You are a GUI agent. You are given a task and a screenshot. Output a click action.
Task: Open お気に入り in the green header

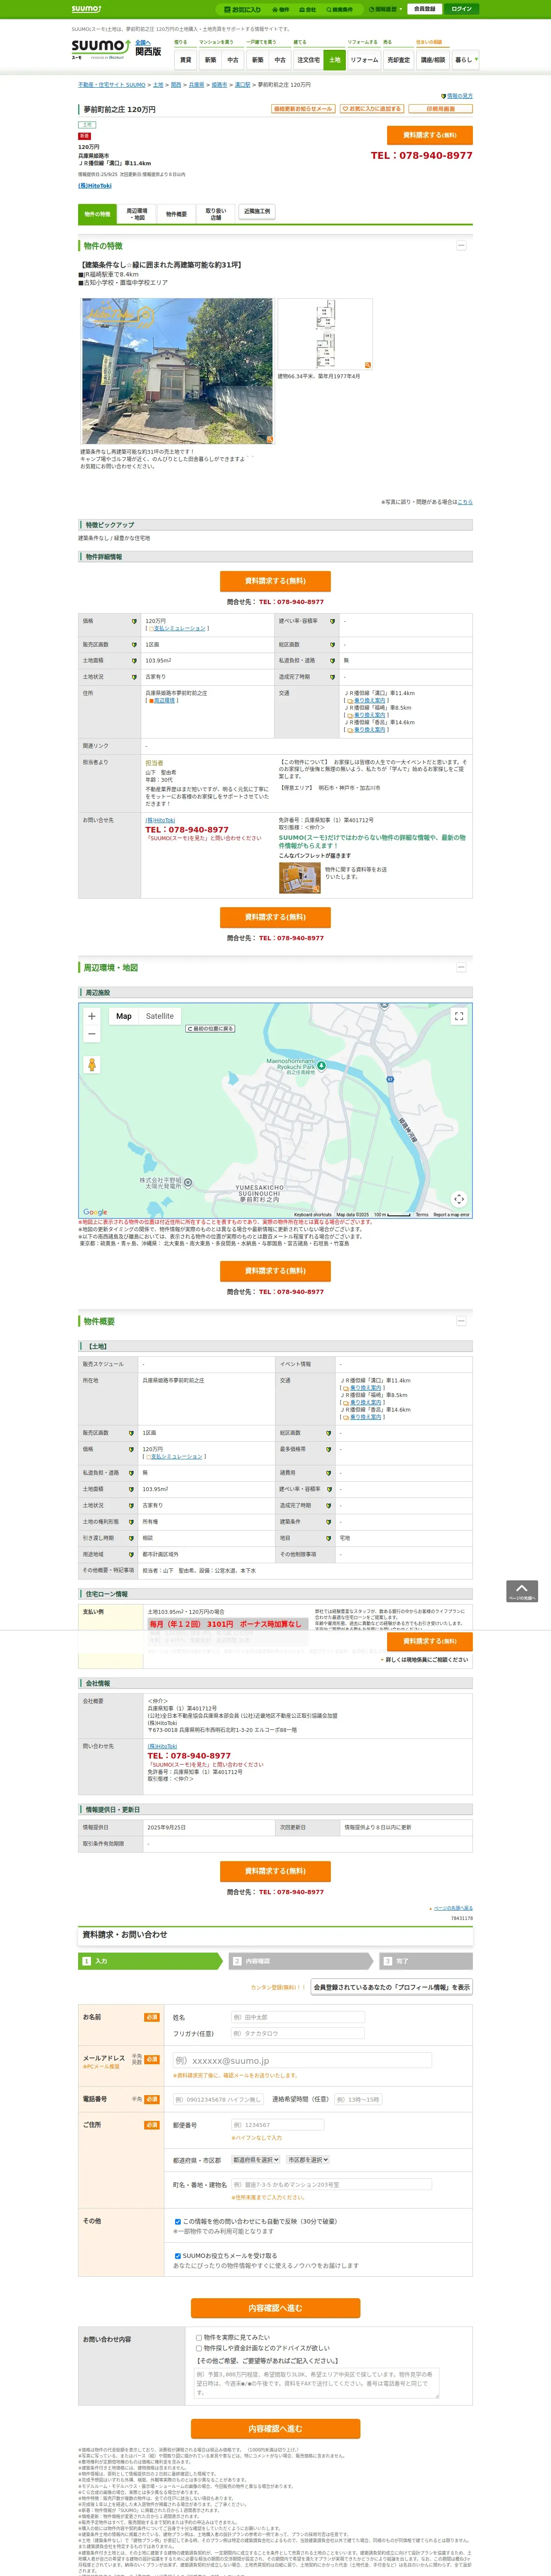pyautogui.click(x=243, y=9)
